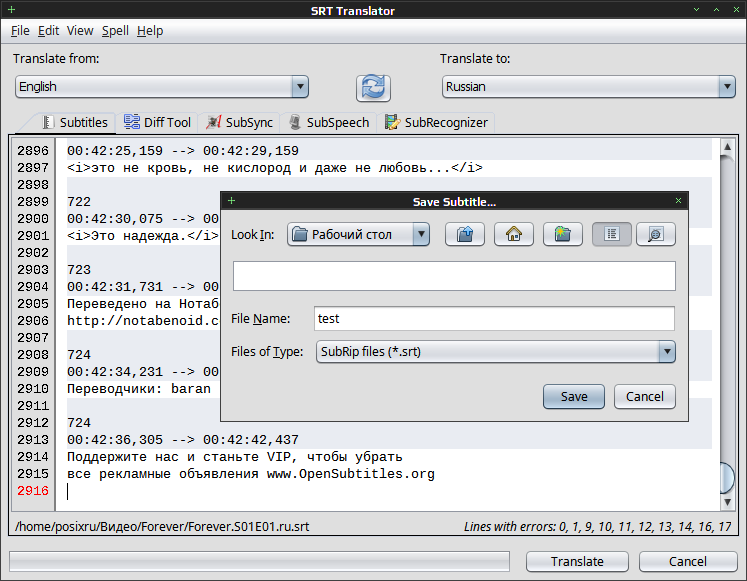Expand the Look In folder dropdown

pos(421,234)
